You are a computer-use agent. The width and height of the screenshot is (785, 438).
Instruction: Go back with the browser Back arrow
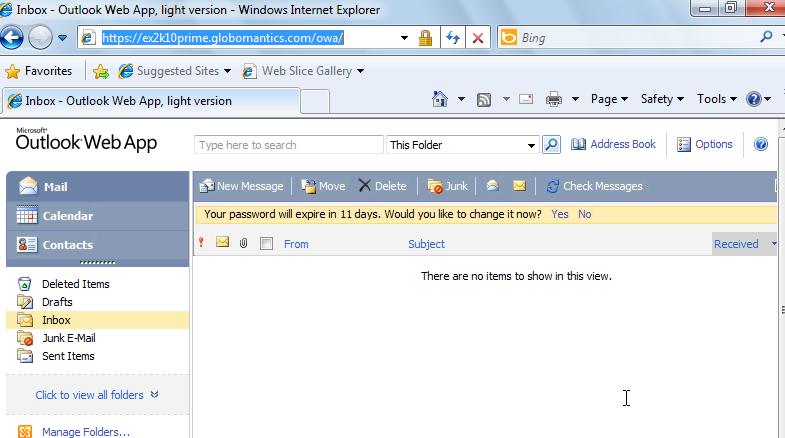click(x=12, y=38)
